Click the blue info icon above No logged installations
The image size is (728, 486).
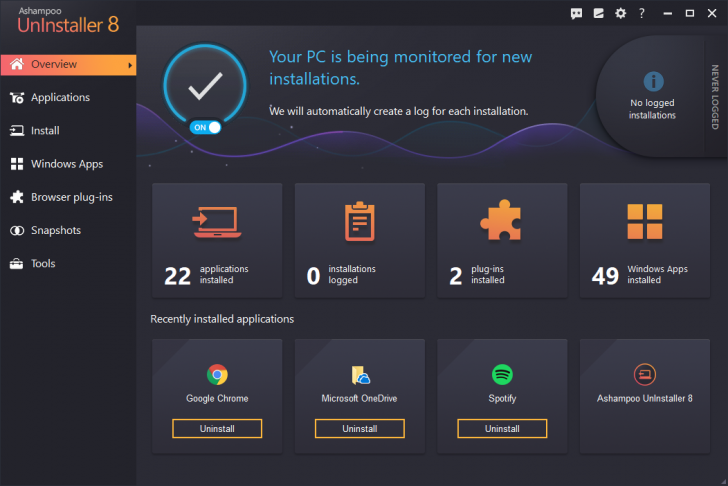653,81
